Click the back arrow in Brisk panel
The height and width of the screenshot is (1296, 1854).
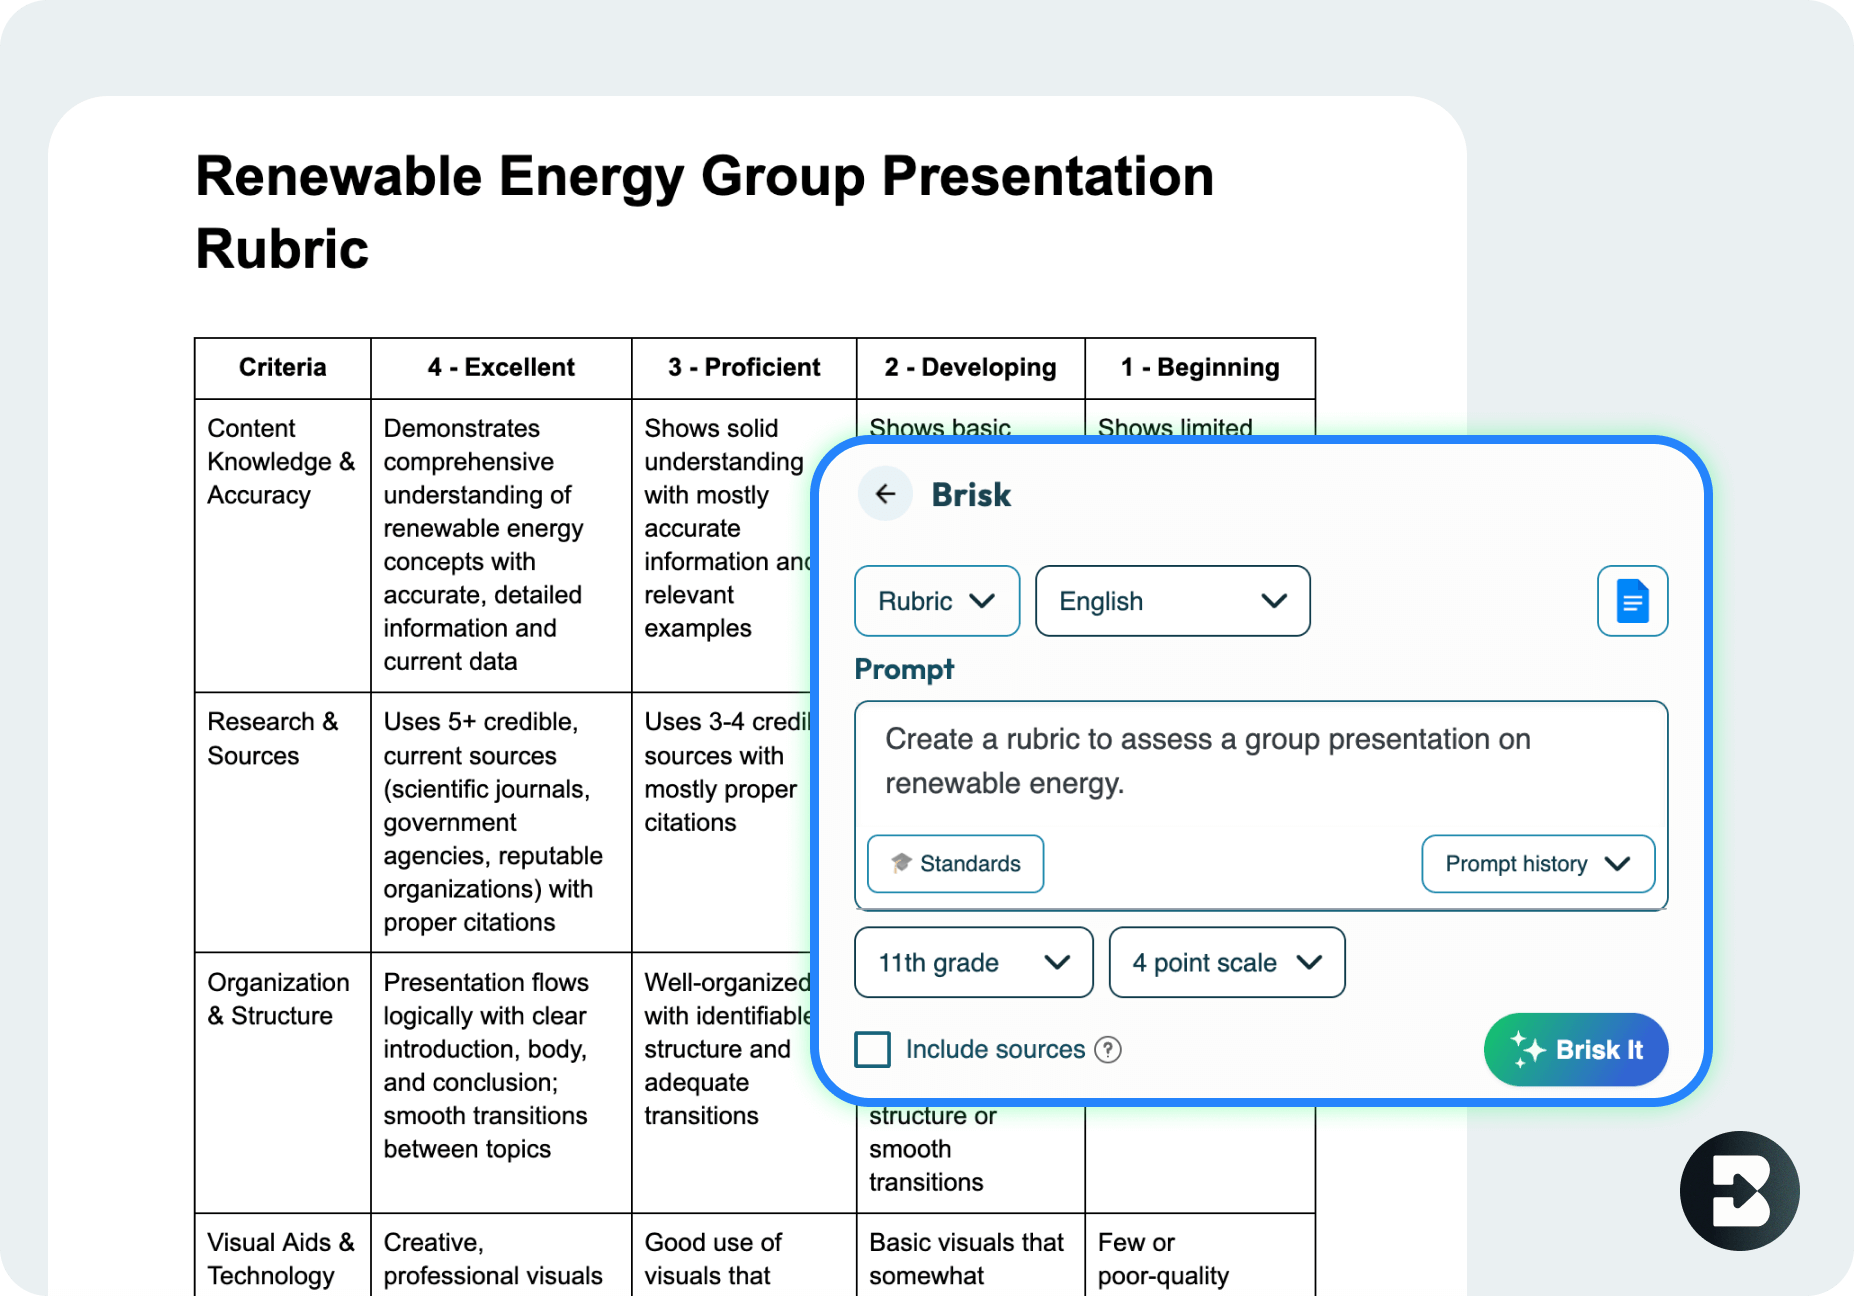click(885, 494)
